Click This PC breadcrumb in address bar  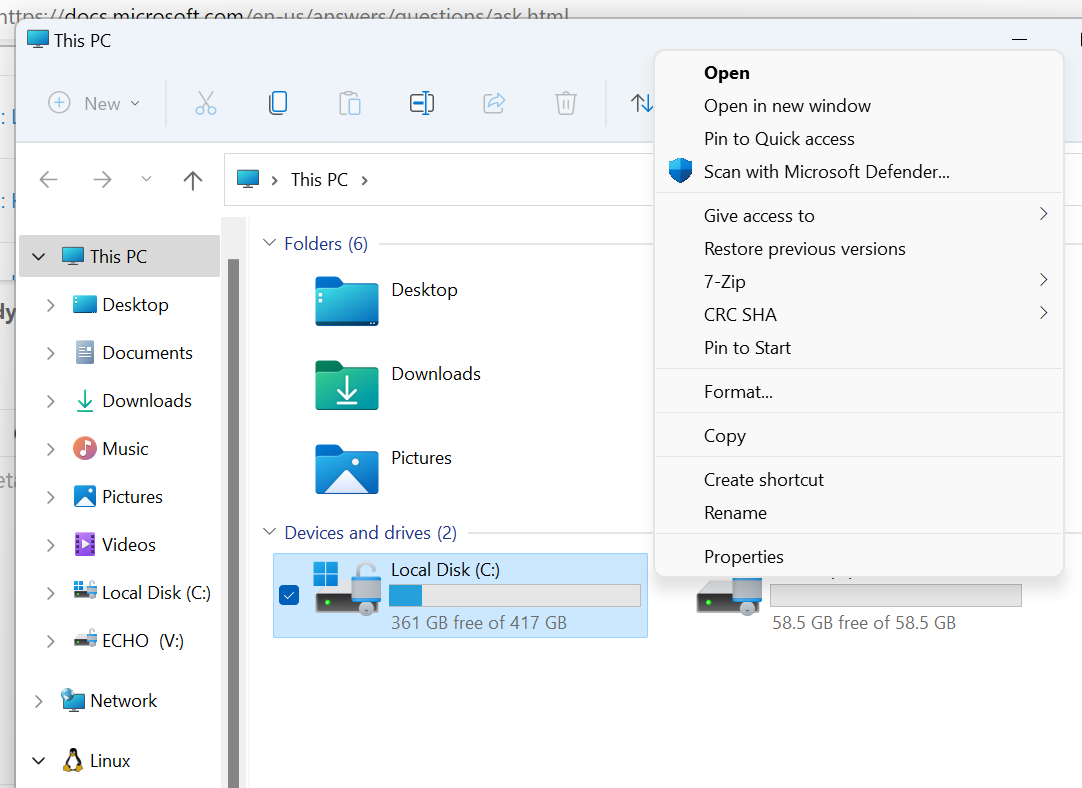(x=319, y=180)
